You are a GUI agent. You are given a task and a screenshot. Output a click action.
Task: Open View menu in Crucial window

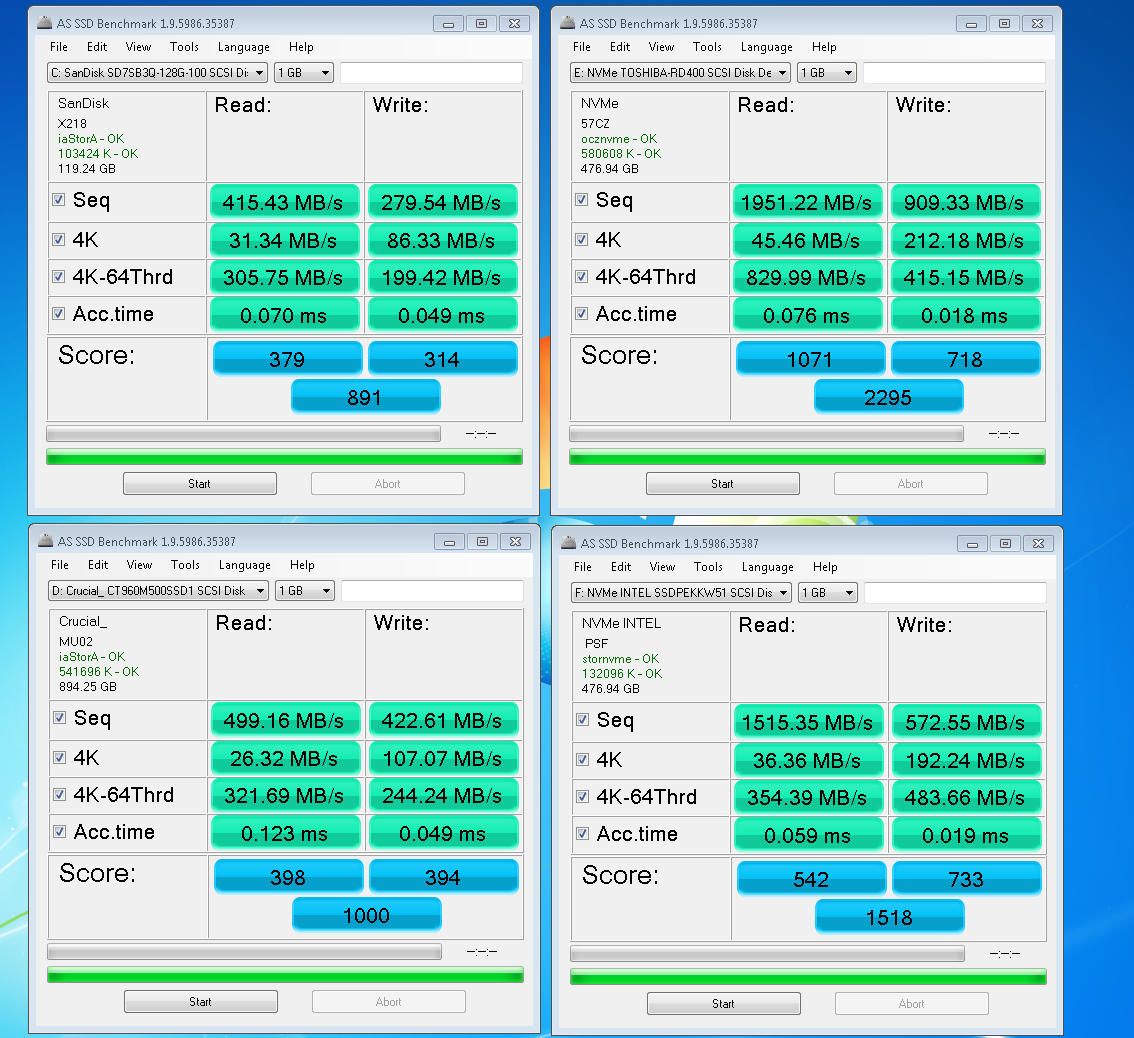pos(139,565)
